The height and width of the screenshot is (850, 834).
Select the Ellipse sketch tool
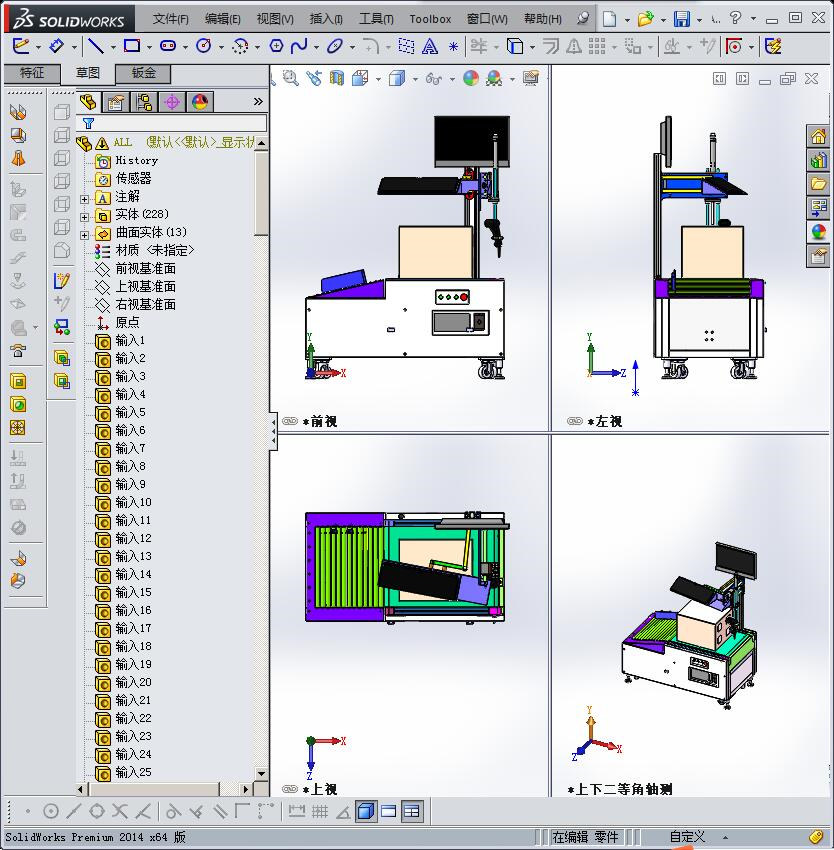coord(332,45)
